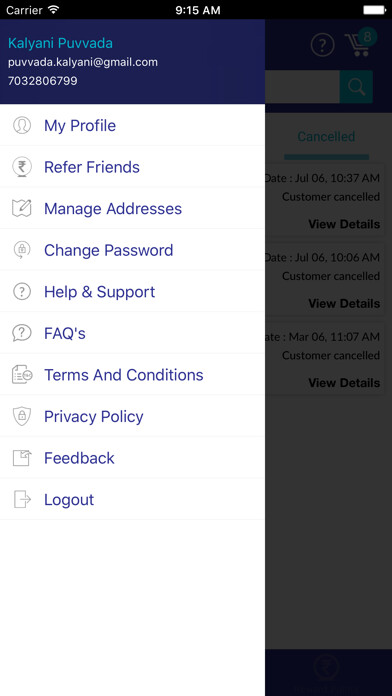Tap the question mark icon for Help & Support
The width and height of the screenshot is (392, 696).
click(x=22, y=292)
